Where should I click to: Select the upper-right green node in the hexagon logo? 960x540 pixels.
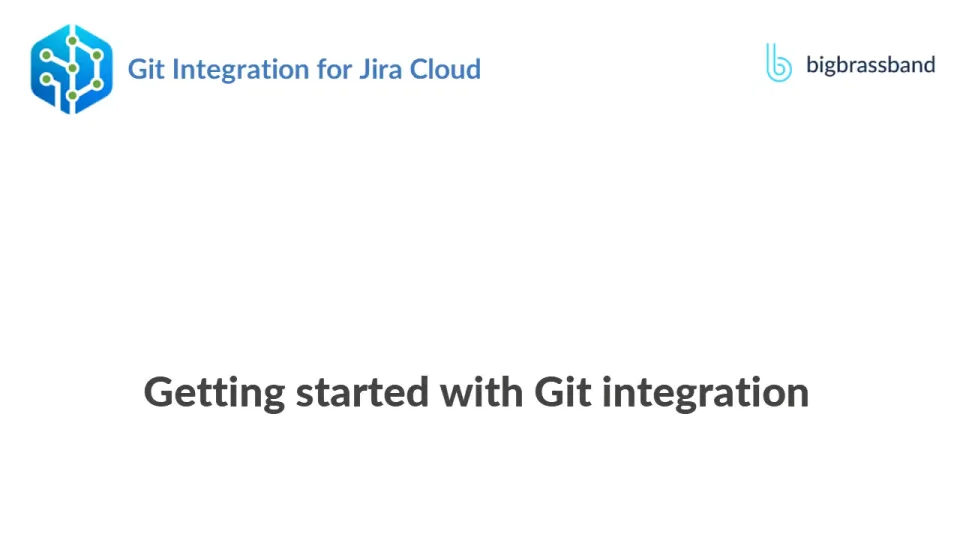click(x=97, y=54)
